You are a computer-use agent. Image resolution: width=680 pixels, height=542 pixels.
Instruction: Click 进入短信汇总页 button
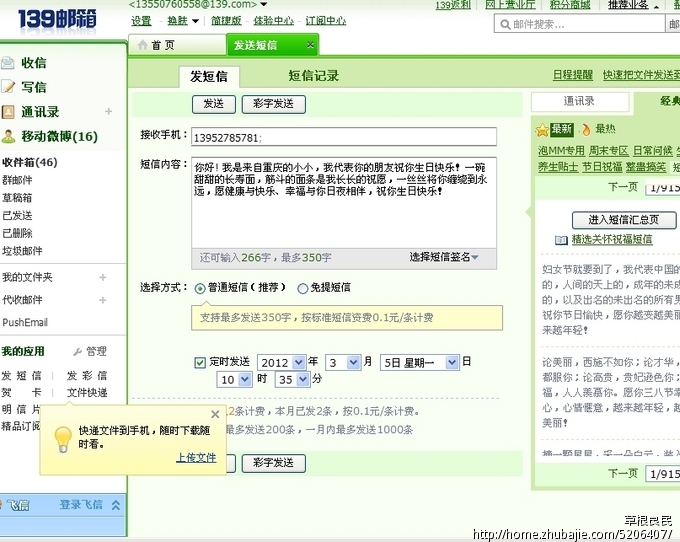[x=624, y=220]
